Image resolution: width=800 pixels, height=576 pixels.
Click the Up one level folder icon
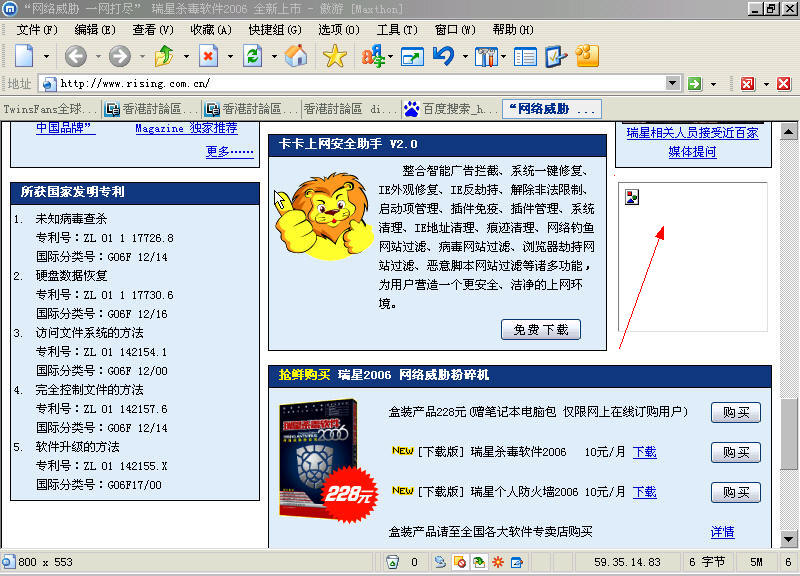164,56
